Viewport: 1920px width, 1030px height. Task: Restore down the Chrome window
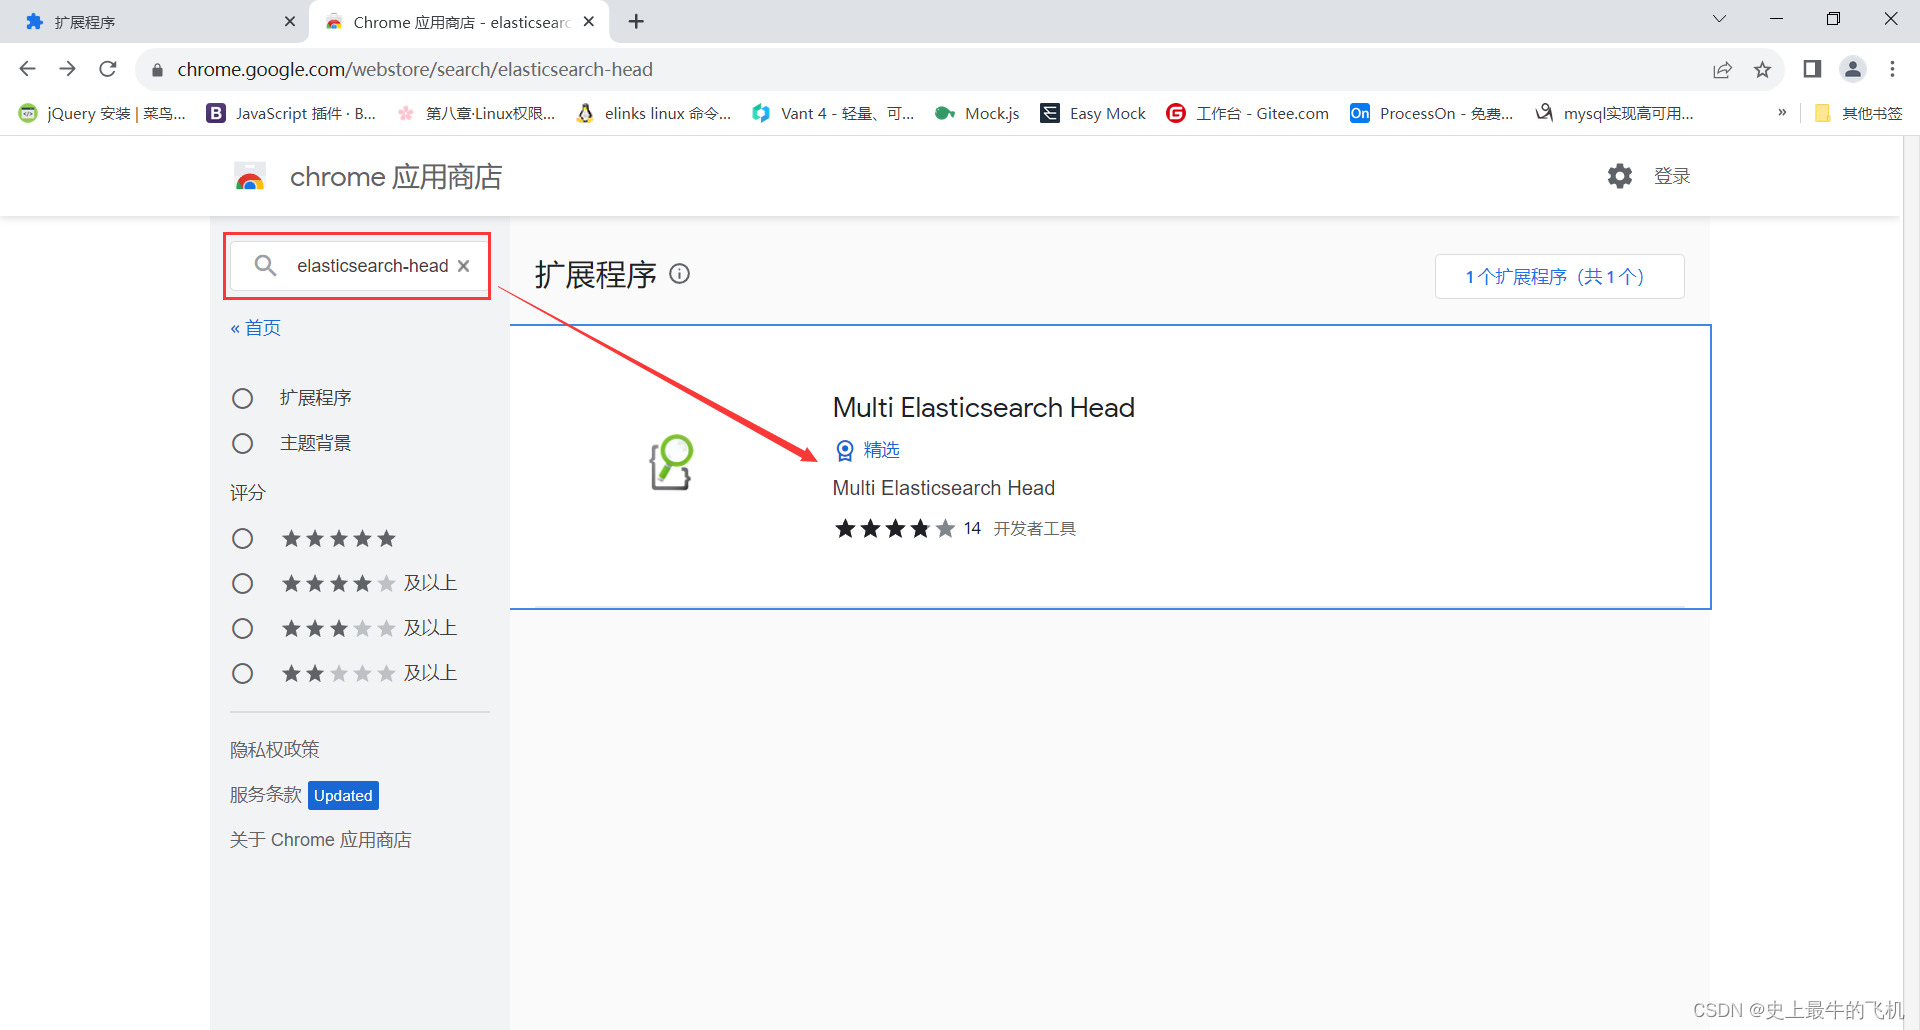click(x=1833, y=19)
